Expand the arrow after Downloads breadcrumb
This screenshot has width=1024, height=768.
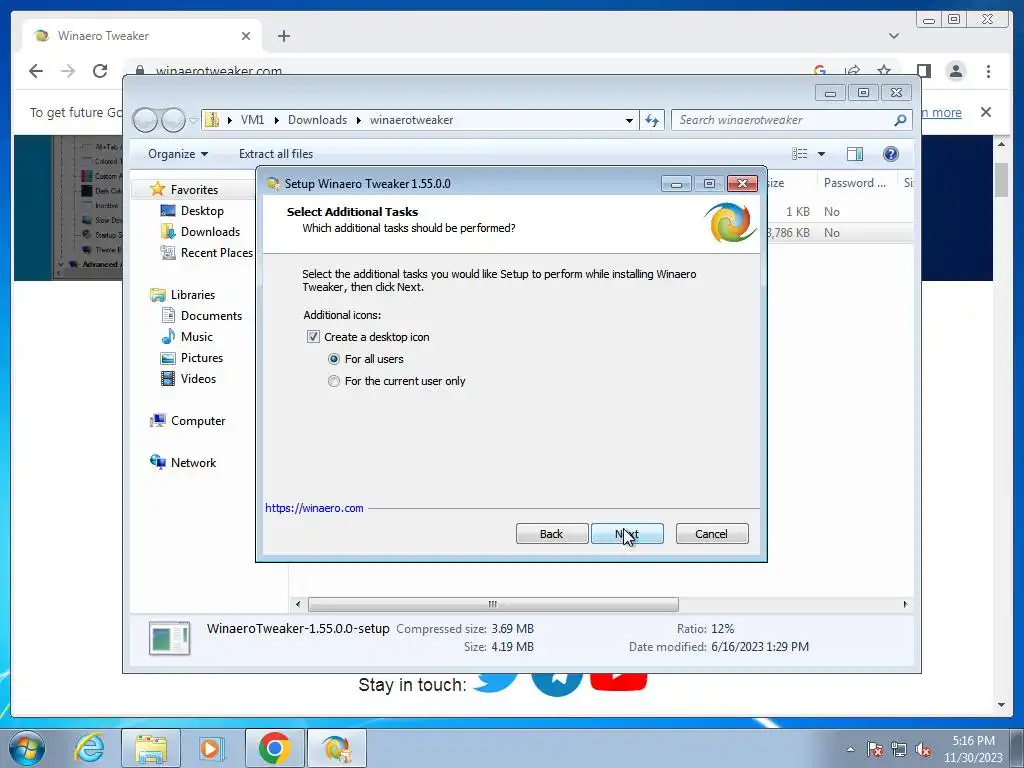pos(359,120)
